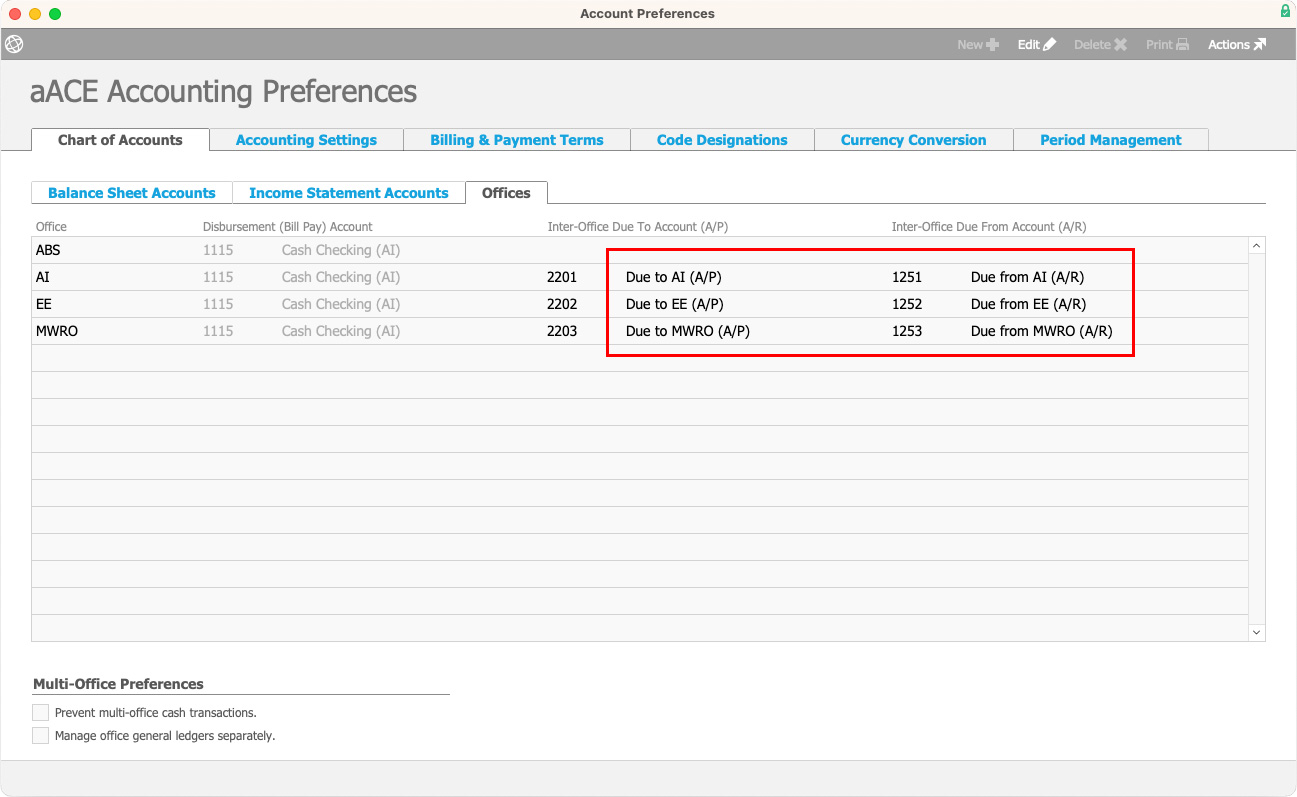Click the Disbursement (Bill Pay) Account header
This screenshot has width=1297, height=797.
click(x=288, y=227)
